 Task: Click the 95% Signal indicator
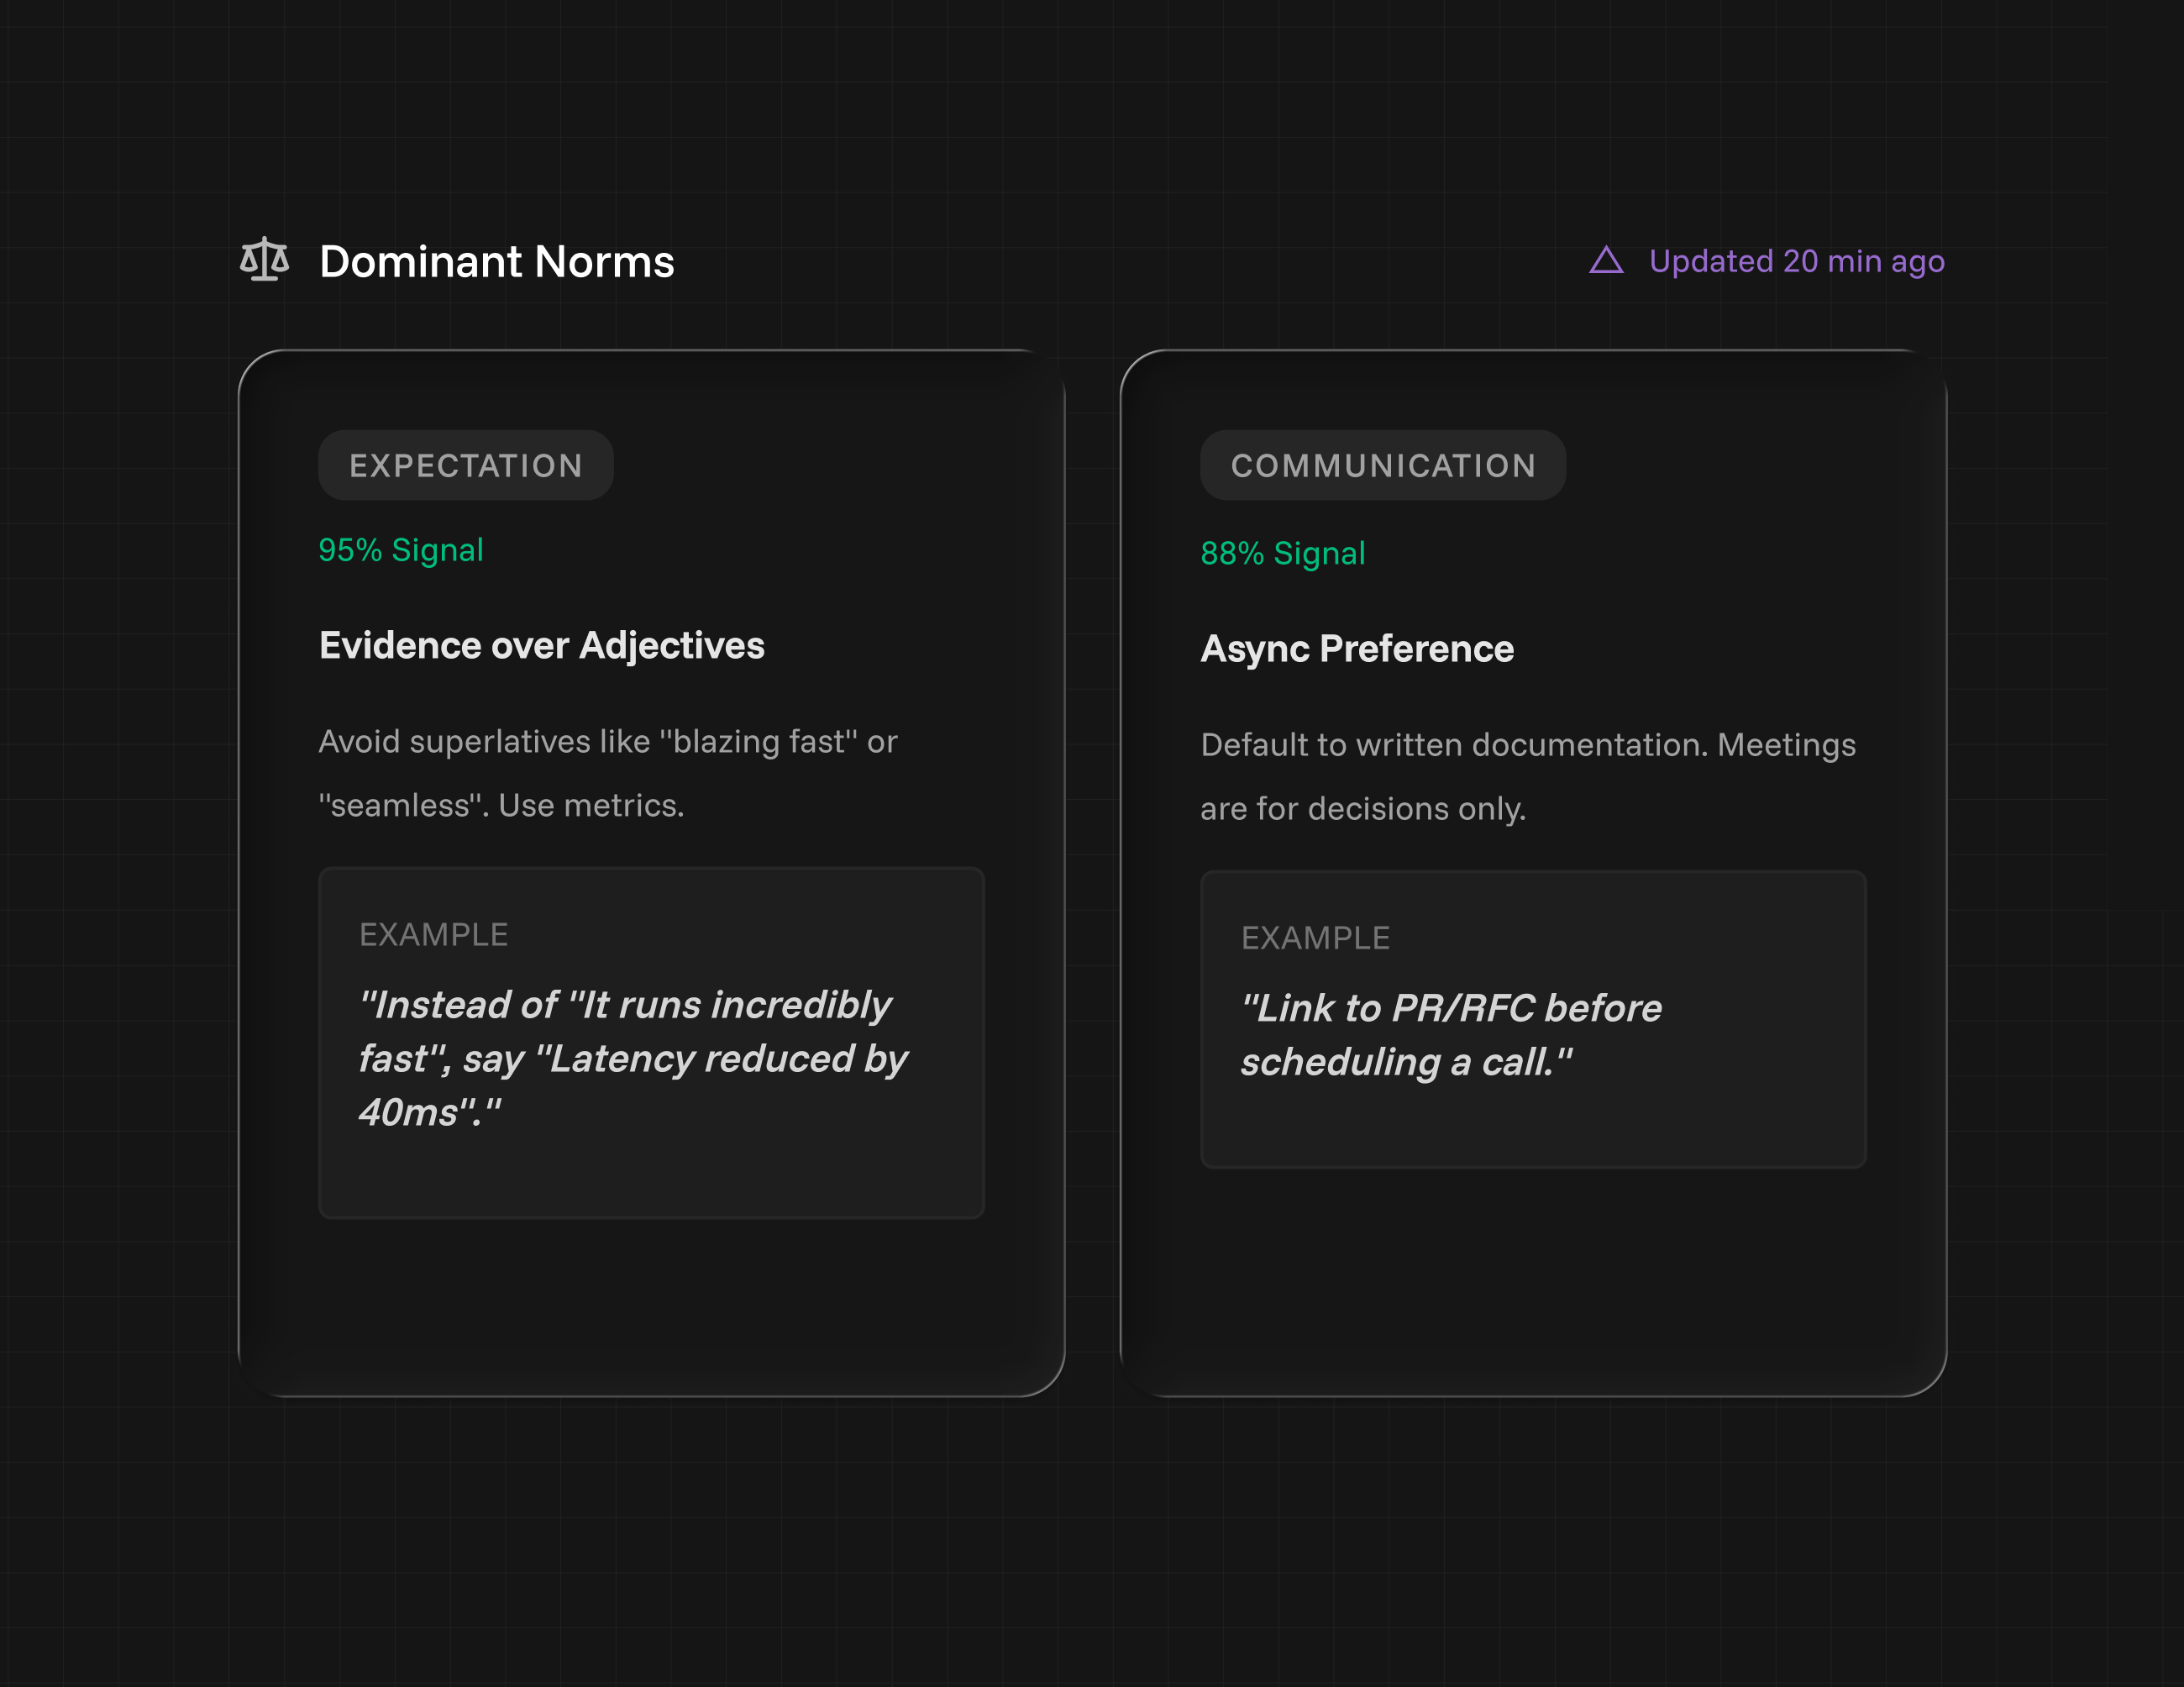[x=401, y=550]
